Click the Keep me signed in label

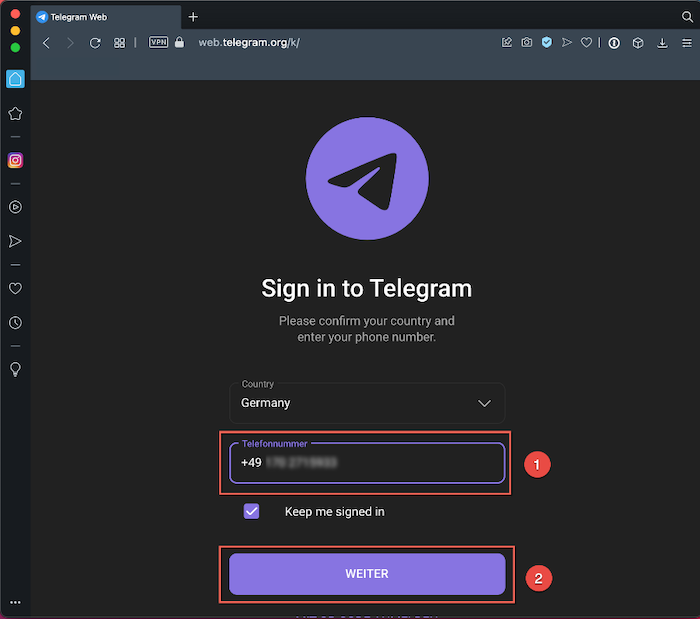coord(334,511)
